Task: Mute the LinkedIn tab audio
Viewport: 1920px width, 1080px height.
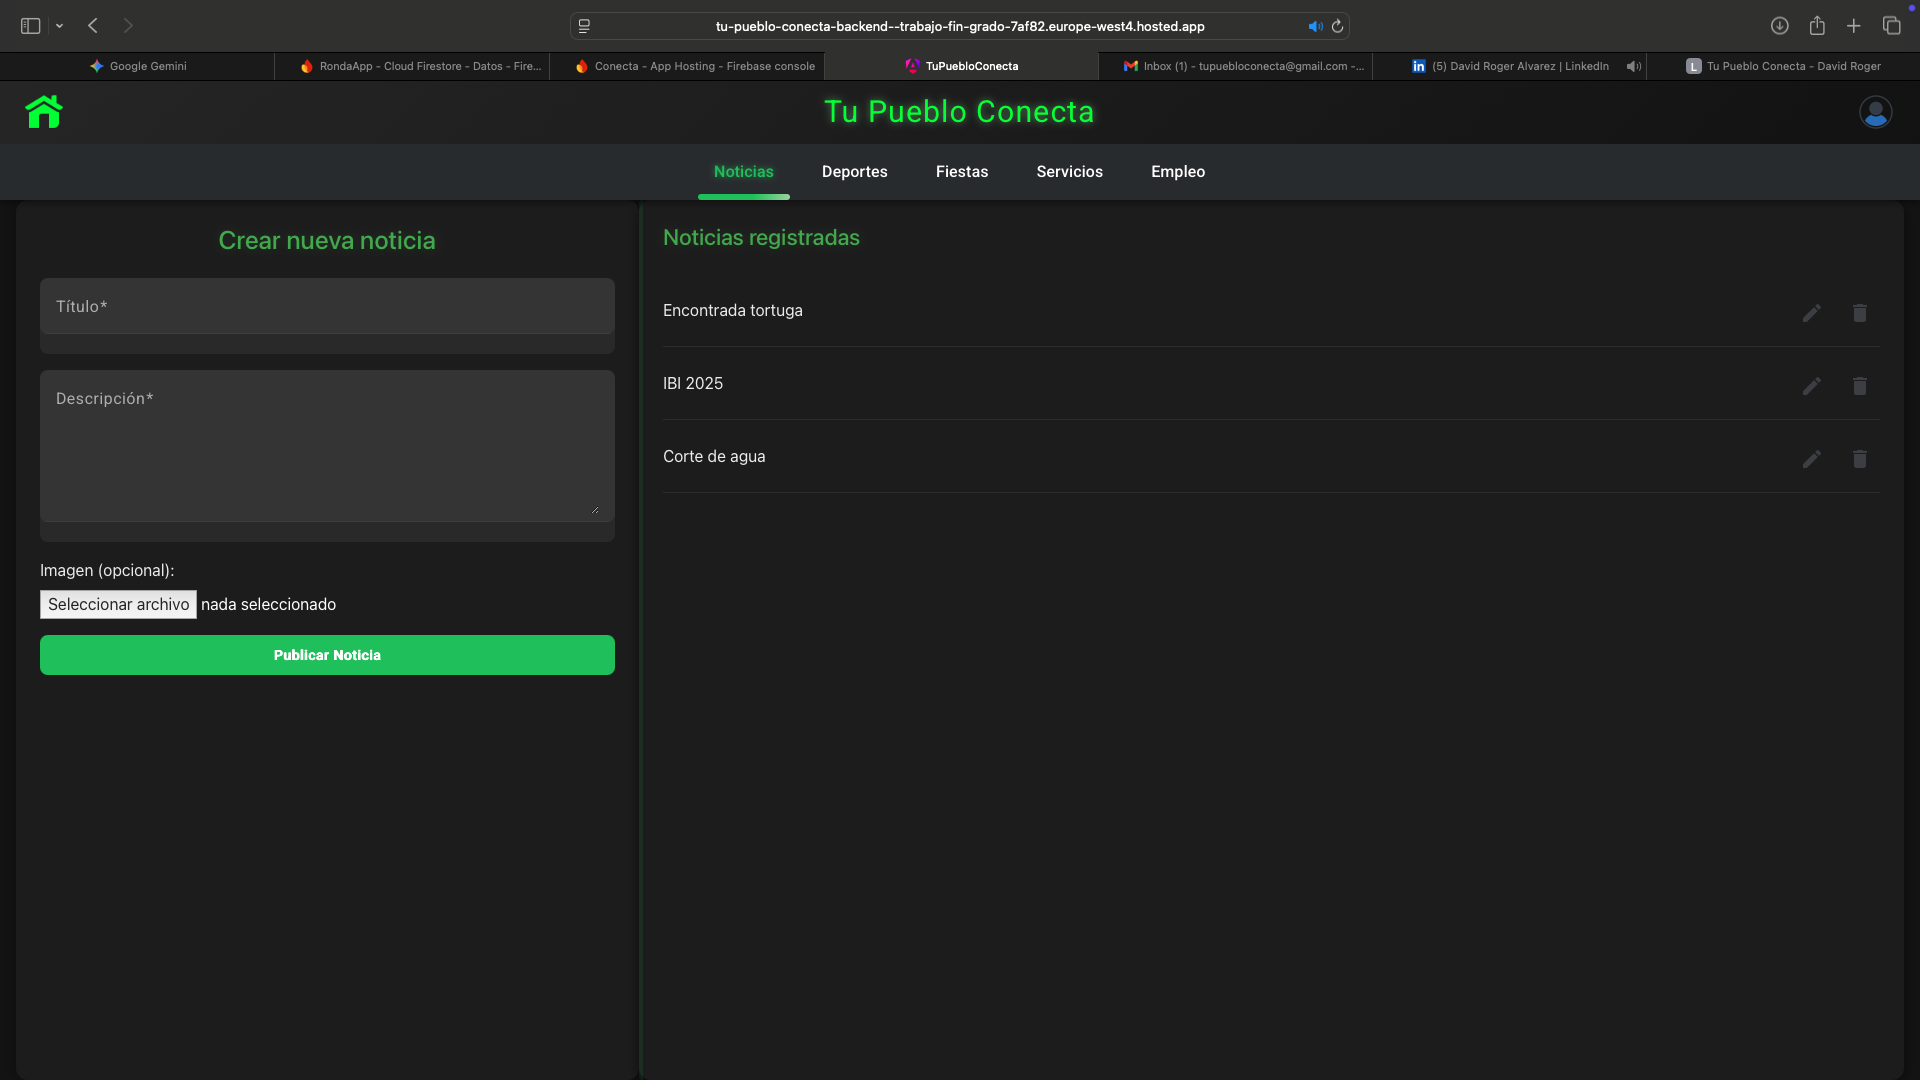Action: click(1633, 66)
